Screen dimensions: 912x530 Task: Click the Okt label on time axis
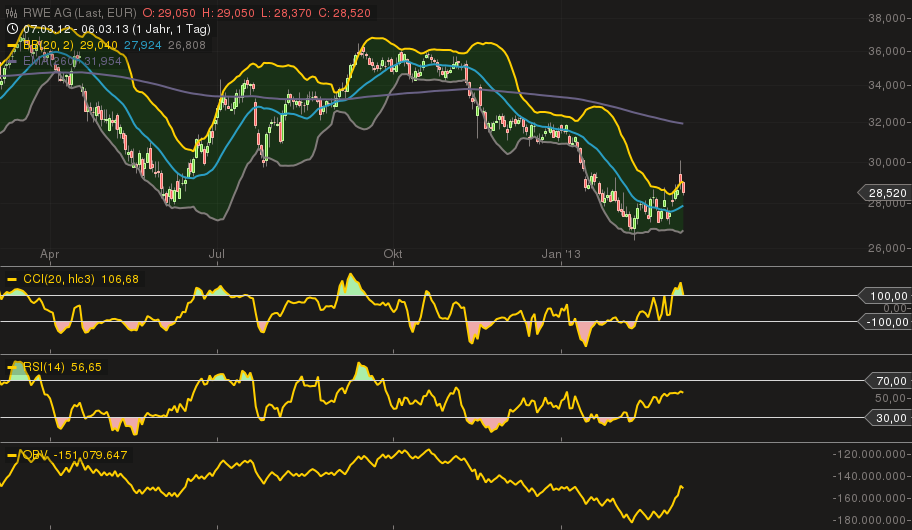[x=393, y=255]
